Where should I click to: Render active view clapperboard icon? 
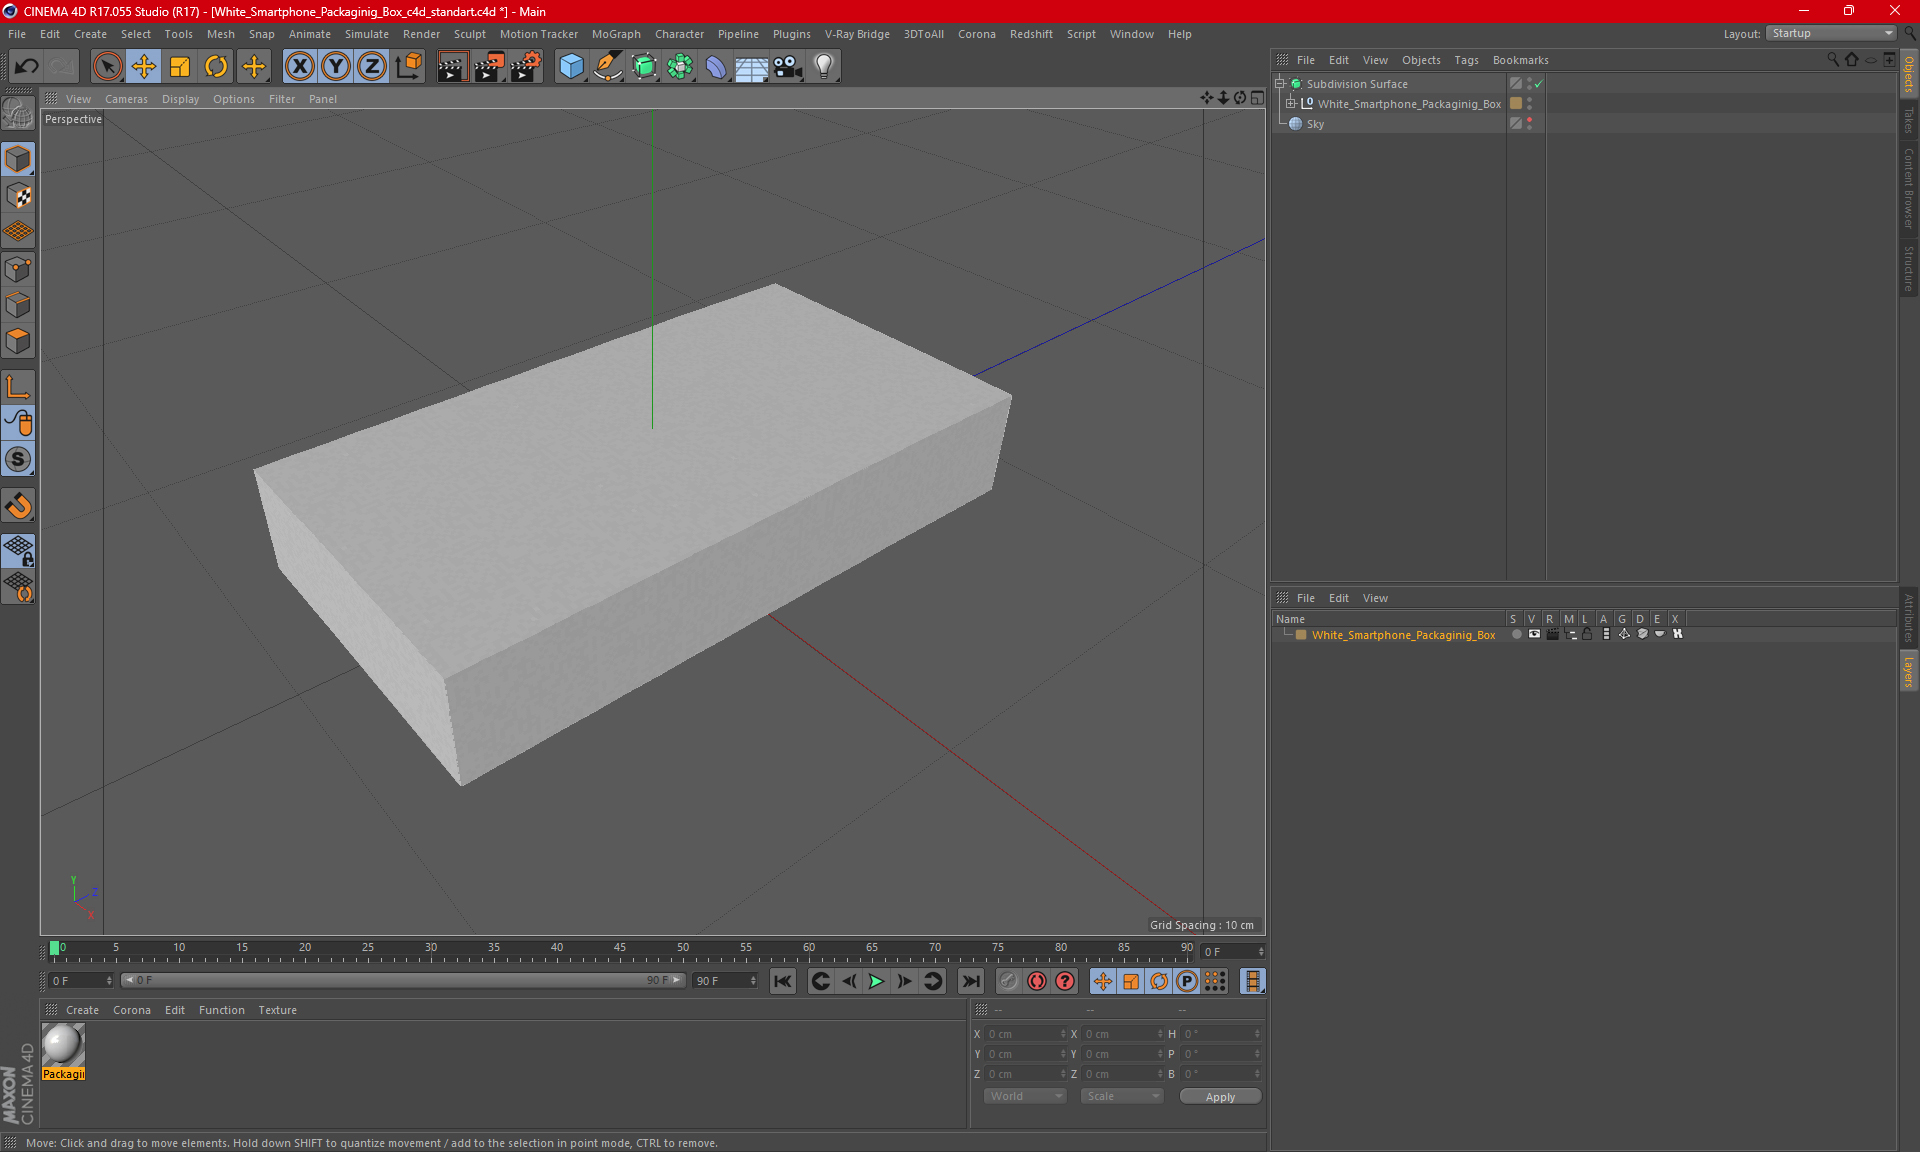452,67
